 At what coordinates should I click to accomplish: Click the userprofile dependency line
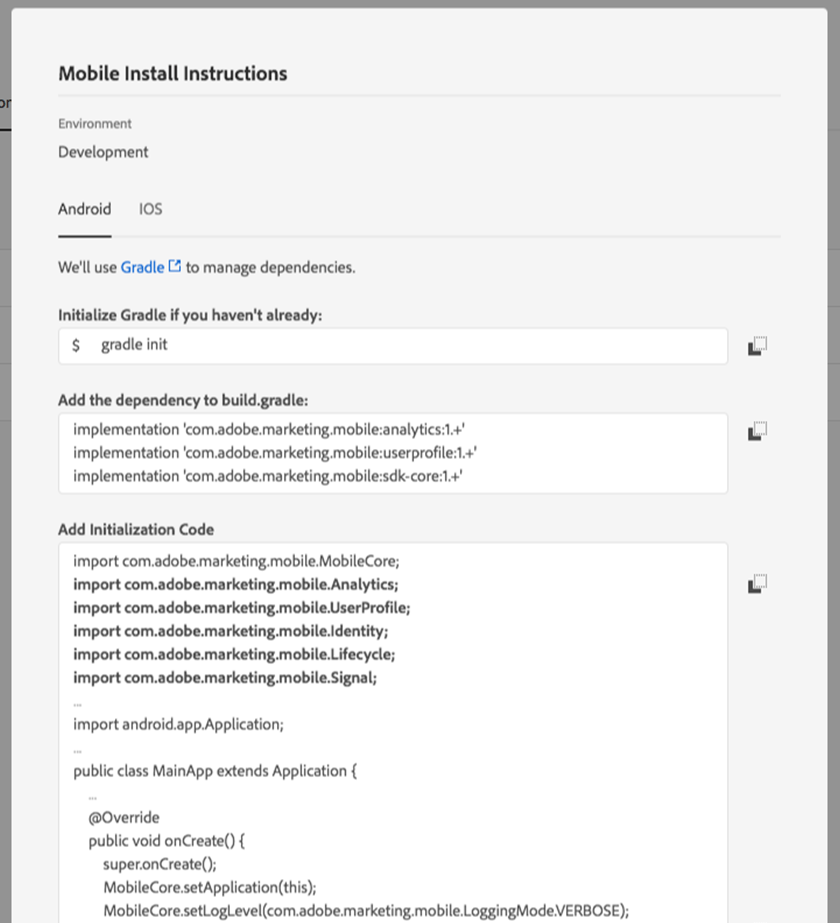(x=275, y=453)
